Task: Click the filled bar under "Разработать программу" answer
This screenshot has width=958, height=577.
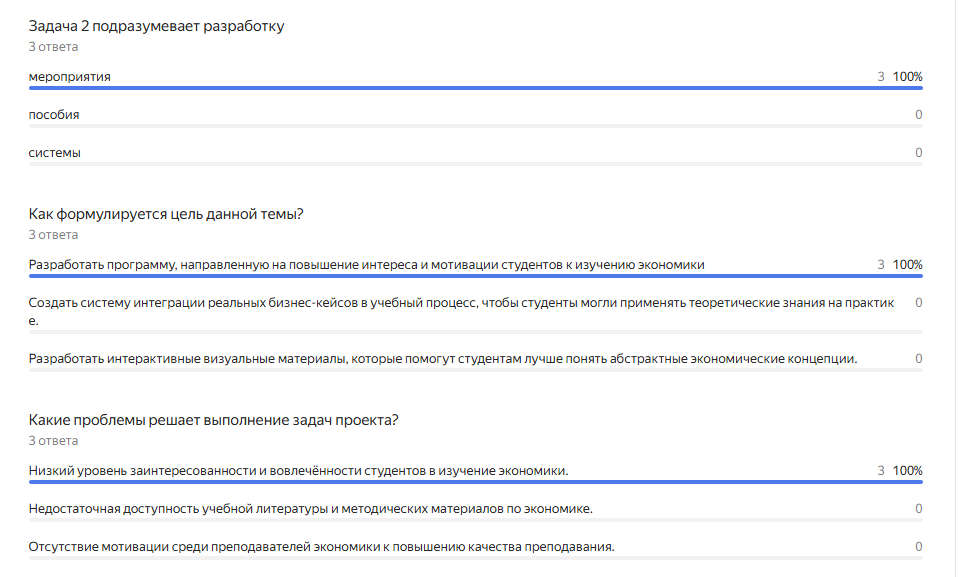Action: (475, 276)
